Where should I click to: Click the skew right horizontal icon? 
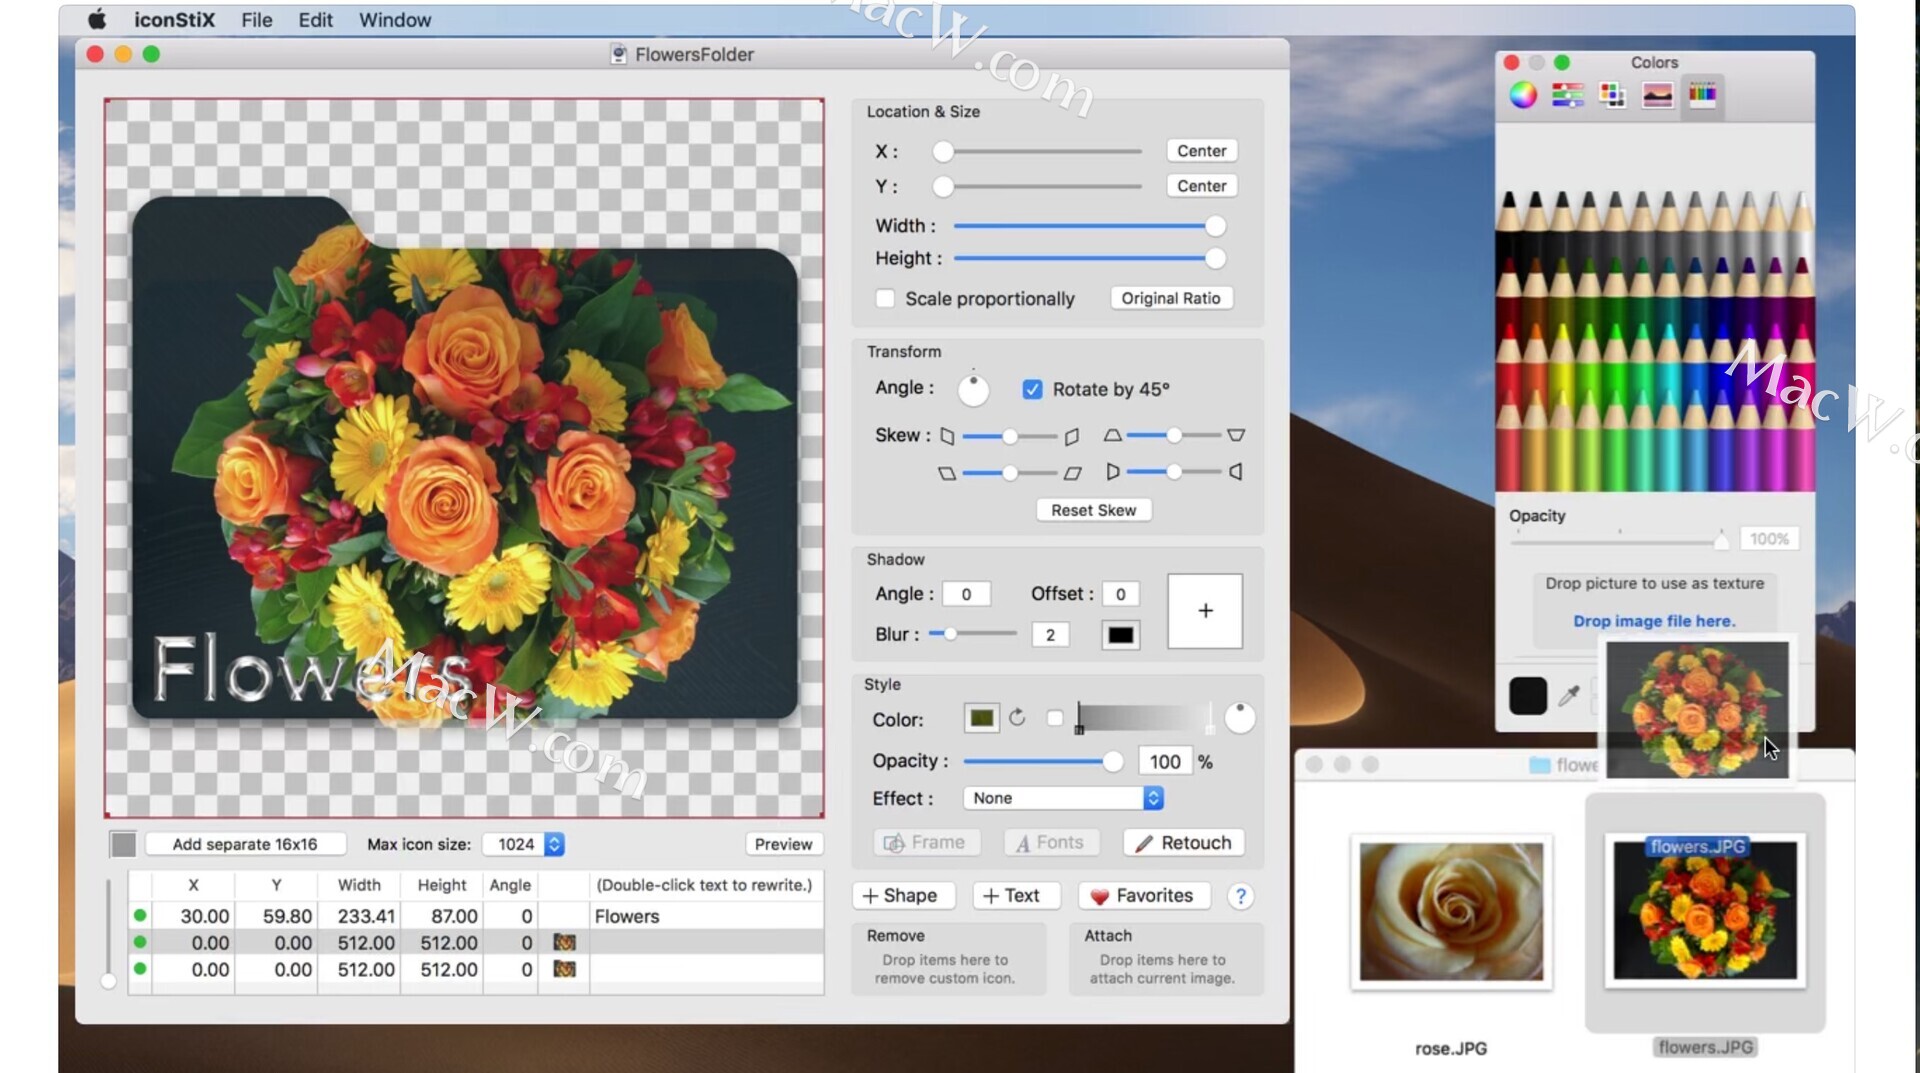point(1072,436)
